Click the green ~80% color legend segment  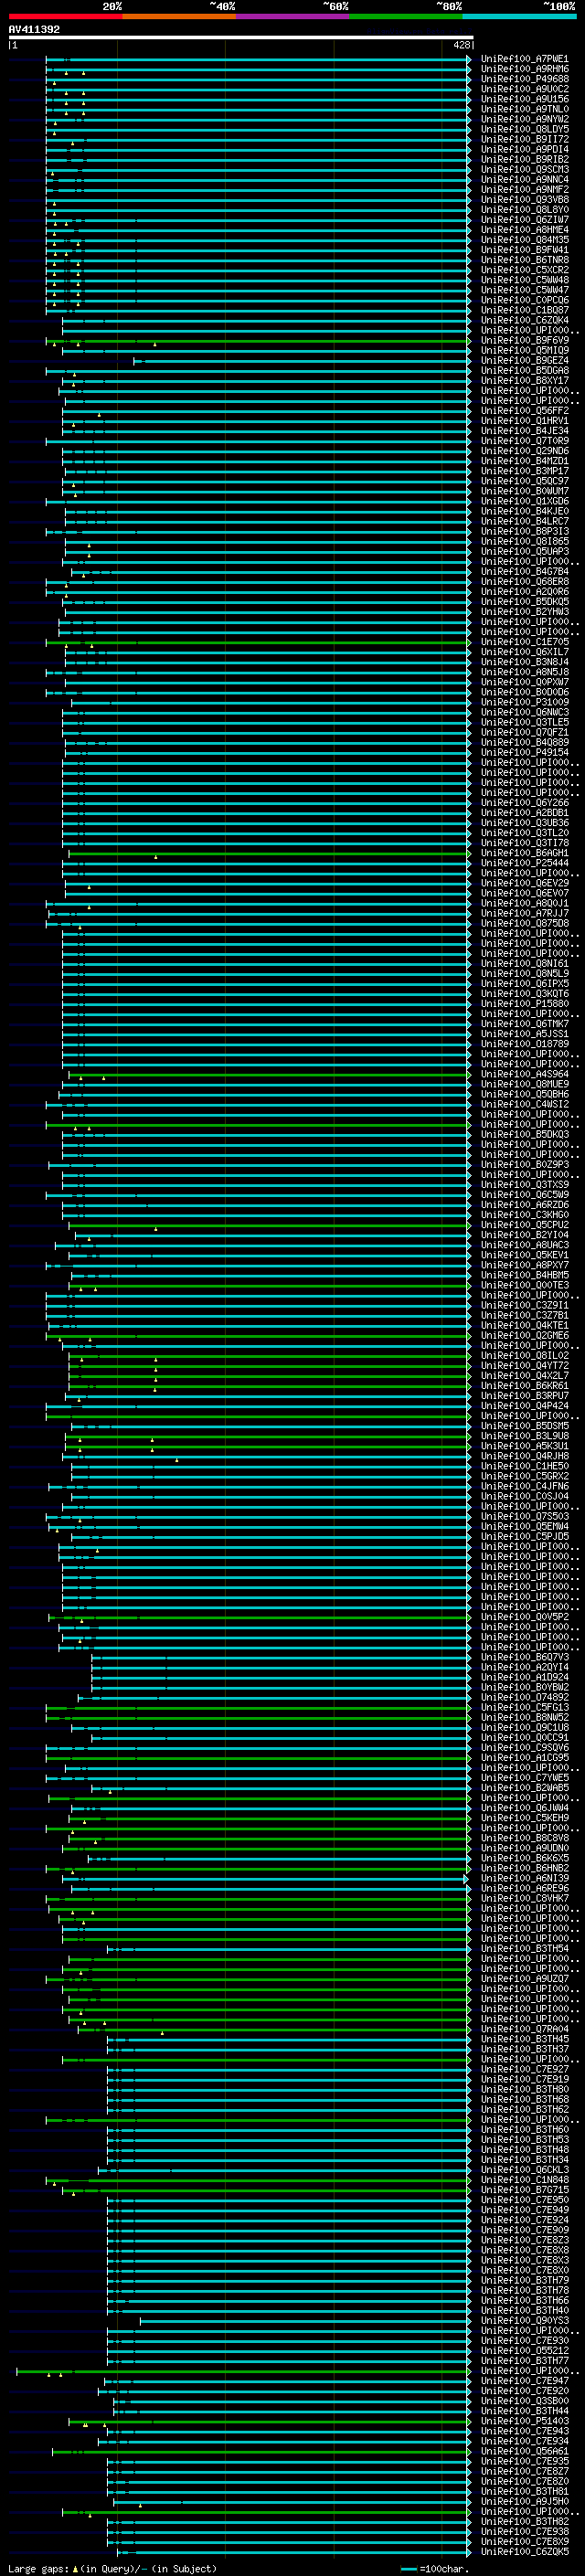(405, 16)
